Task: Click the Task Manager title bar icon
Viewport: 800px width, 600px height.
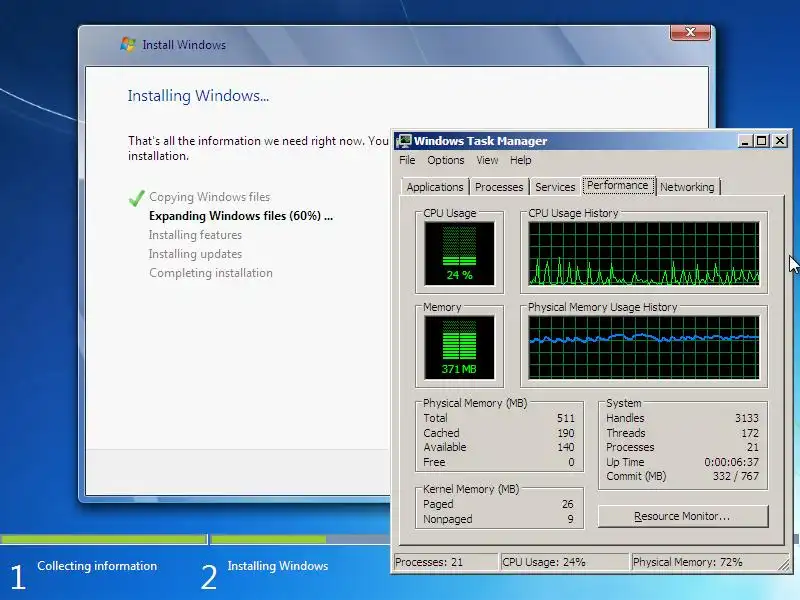Action: [404, 141]
